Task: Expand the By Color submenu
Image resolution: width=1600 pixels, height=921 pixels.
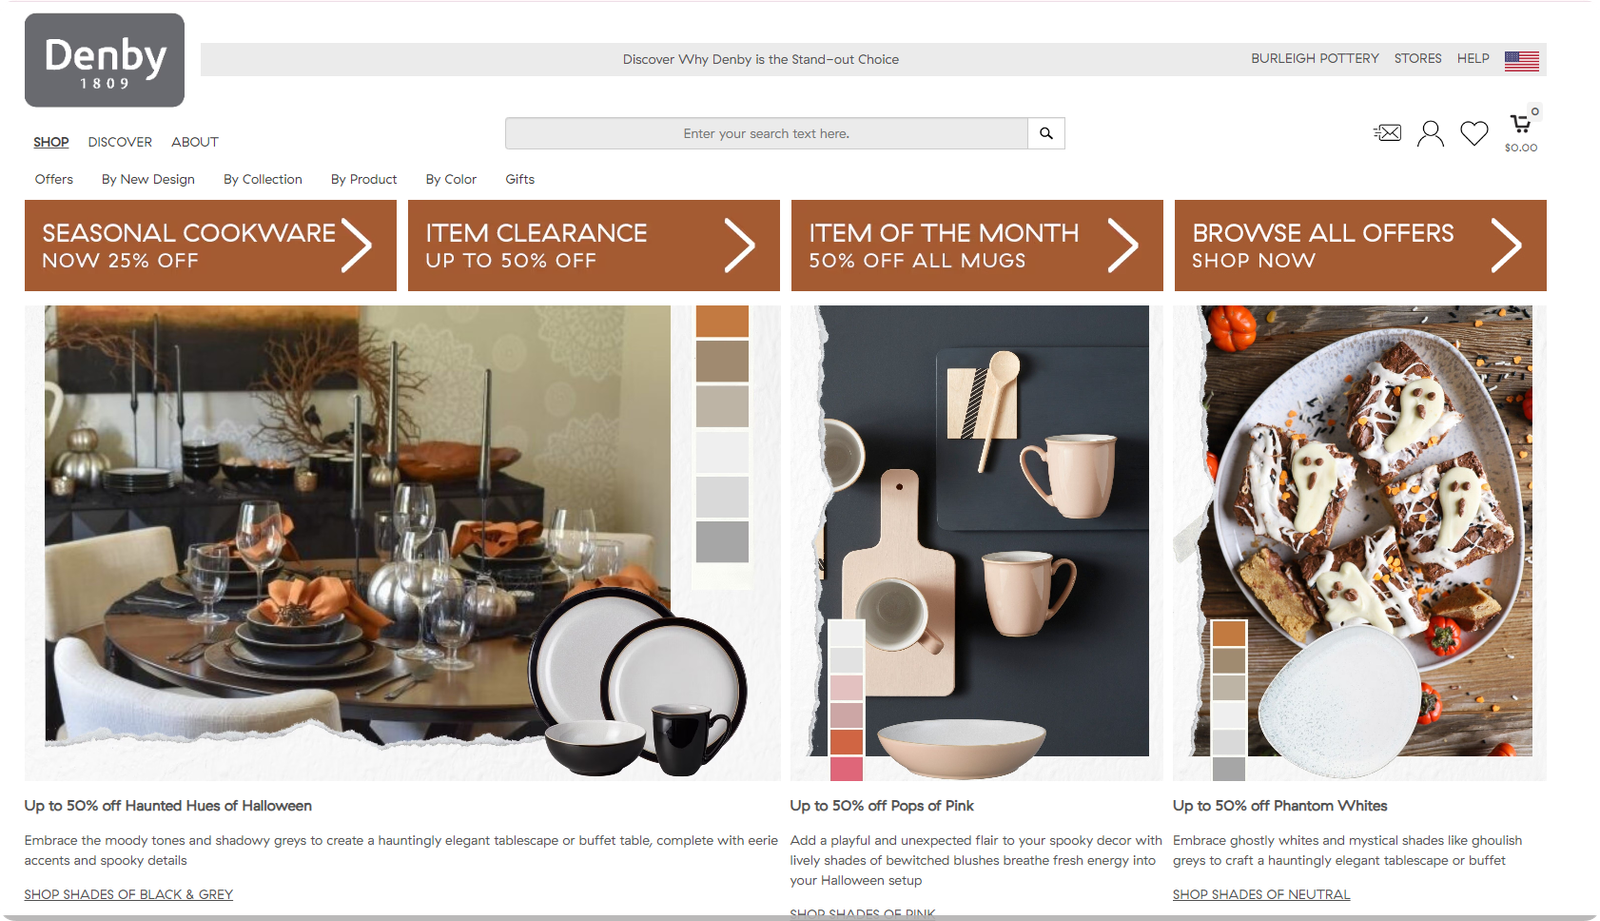Action: 451,179
